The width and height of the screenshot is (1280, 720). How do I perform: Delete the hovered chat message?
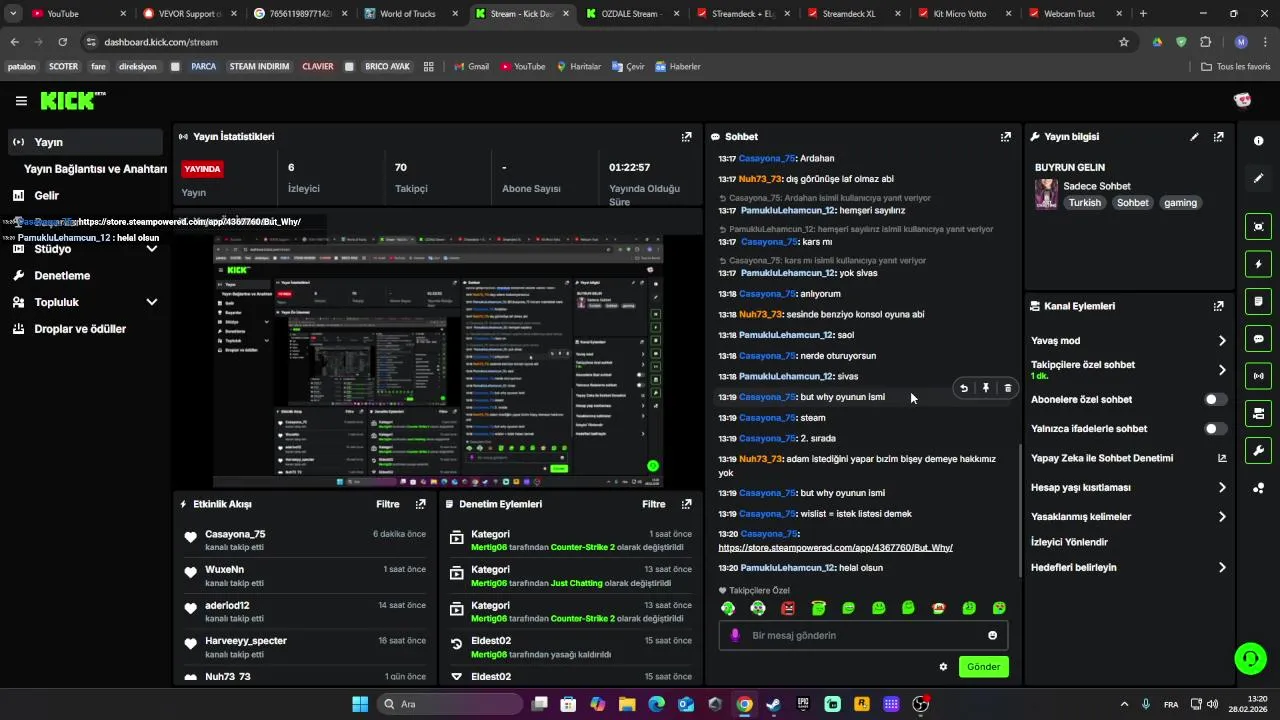click(1007, 388)
